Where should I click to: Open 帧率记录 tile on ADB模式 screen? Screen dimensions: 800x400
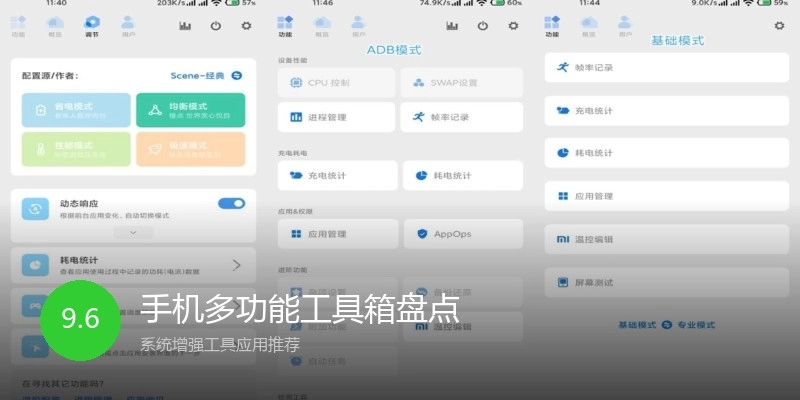click(462, 117)
